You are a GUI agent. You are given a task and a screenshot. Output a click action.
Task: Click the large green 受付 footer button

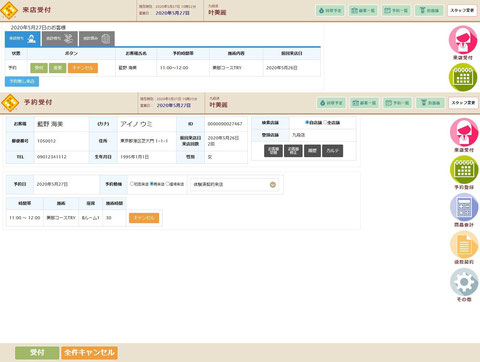click(37, 353)
